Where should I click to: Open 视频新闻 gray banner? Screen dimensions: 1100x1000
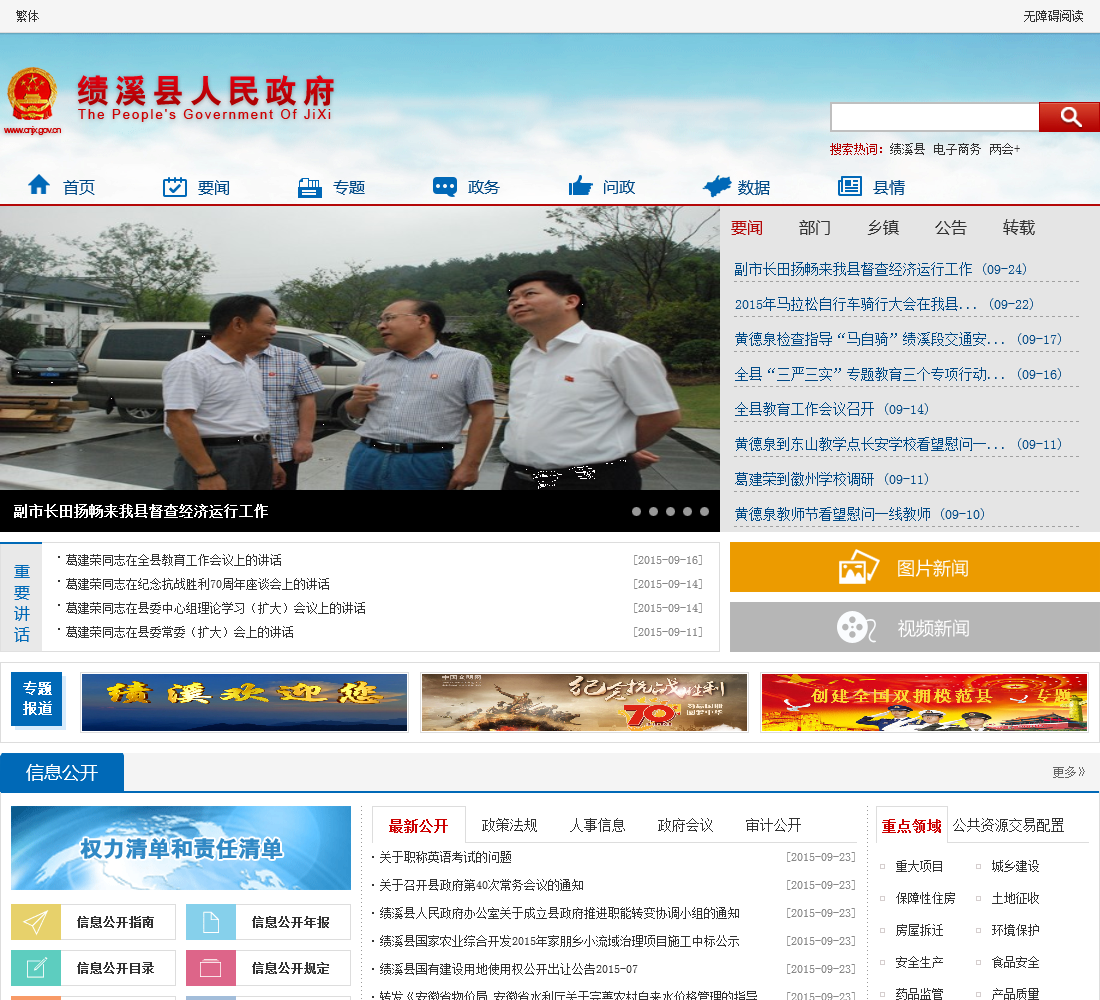click(x=915, y=627)
